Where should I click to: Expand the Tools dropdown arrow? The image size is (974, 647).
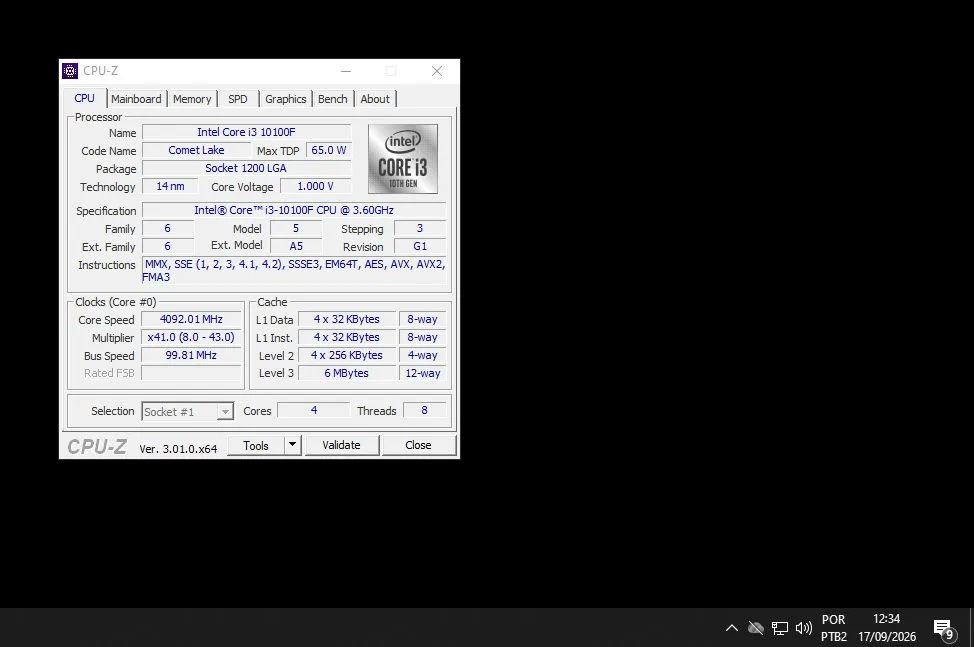tap(293, 445)
